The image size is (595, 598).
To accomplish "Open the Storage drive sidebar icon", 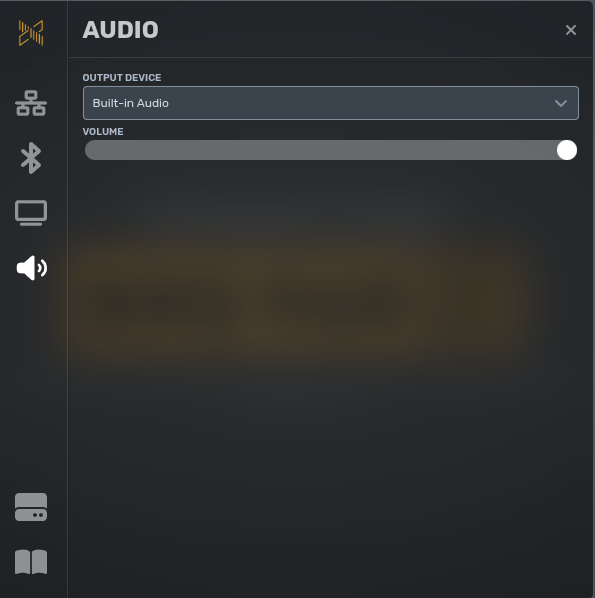I will (x=31, y=507).
